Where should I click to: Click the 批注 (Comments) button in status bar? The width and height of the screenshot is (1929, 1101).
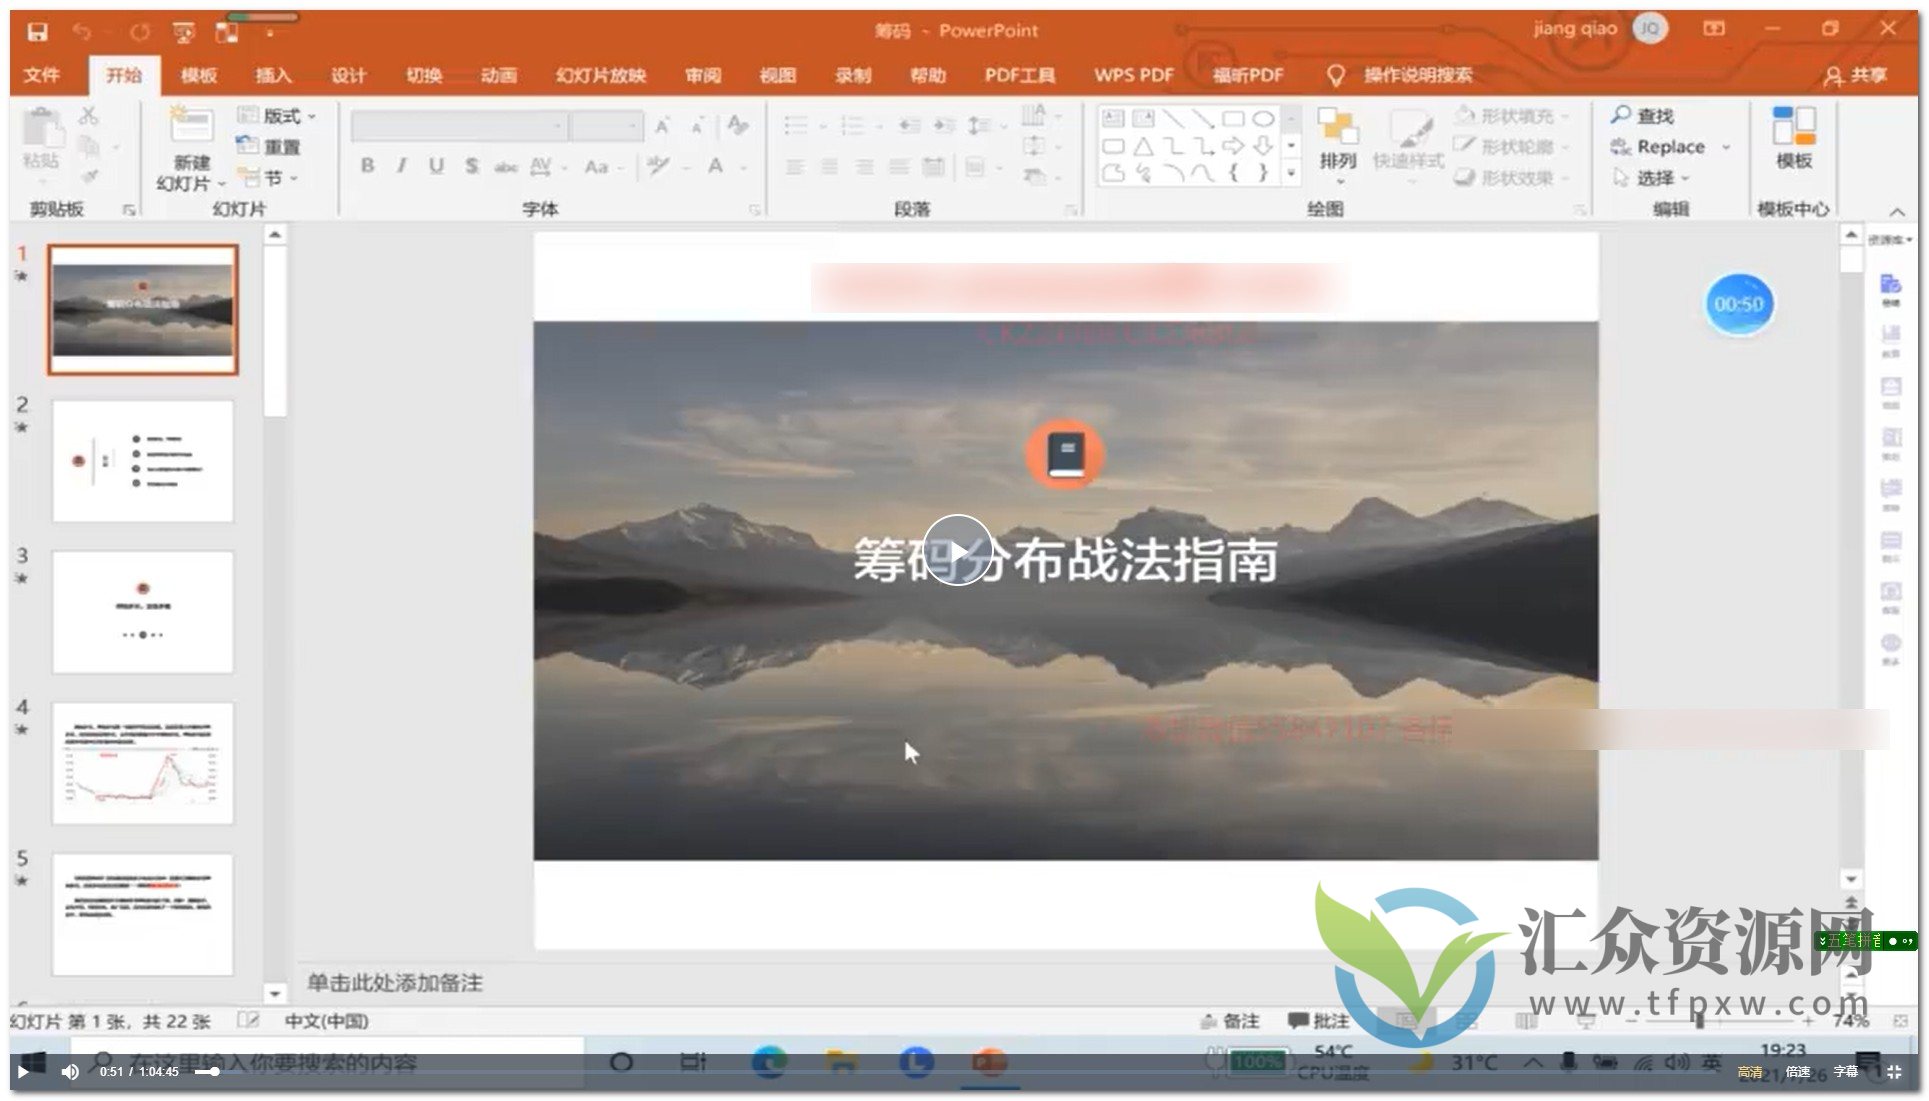tap(1318, 1021)
